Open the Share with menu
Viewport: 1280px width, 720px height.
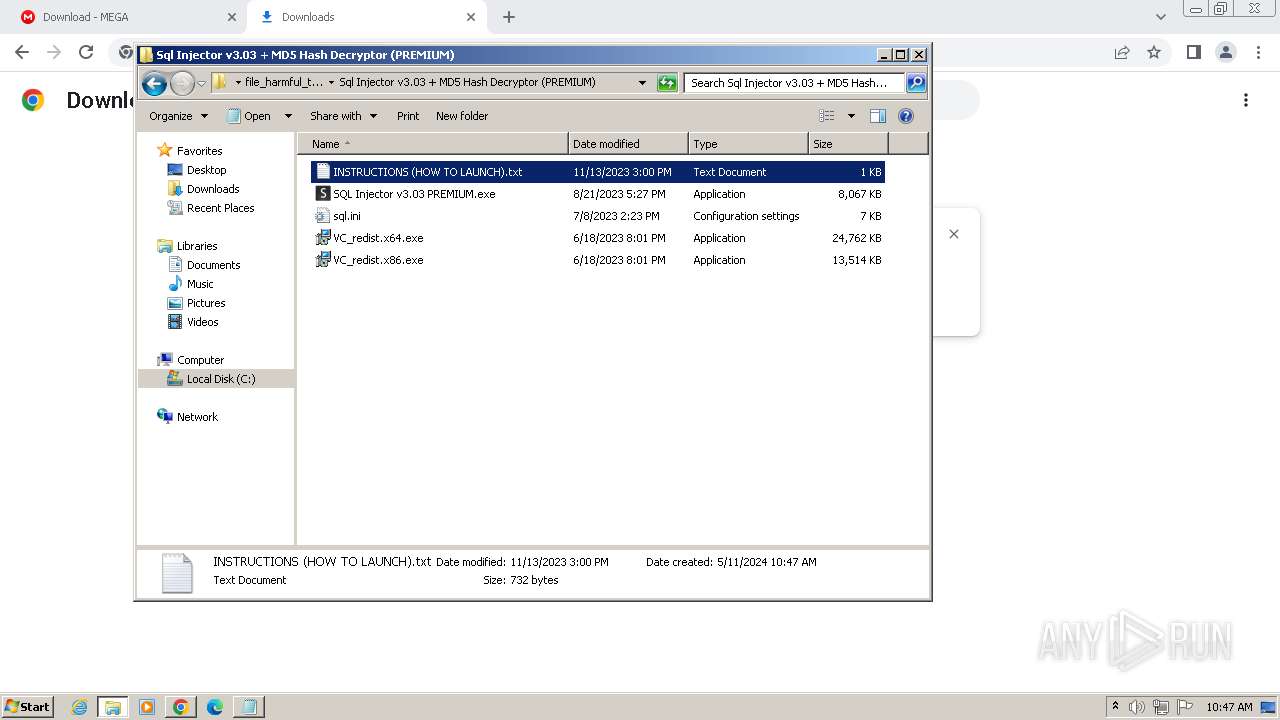pos(343,116)
